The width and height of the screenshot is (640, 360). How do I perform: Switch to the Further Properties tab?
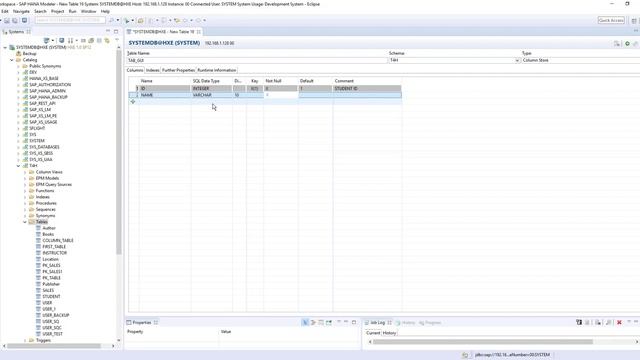(178, 70)
